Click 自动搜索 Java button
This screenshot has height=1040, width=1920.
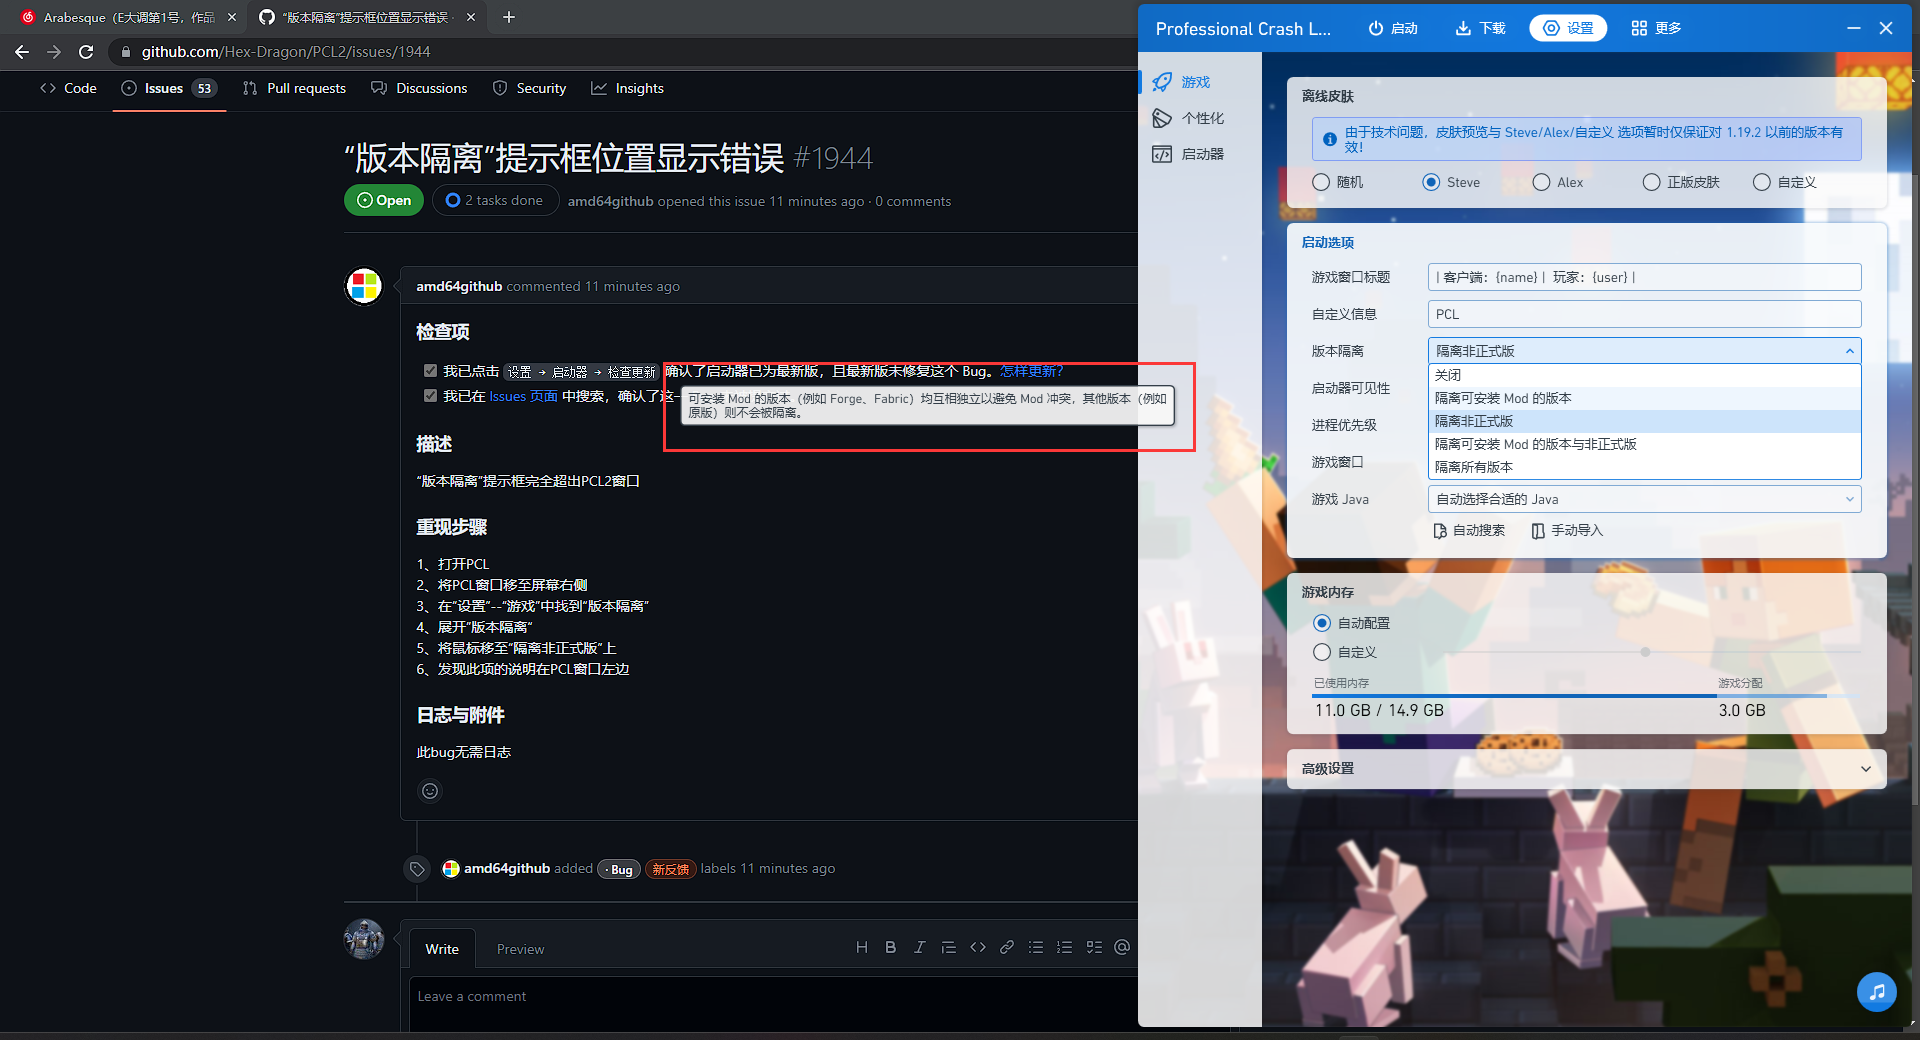(1469, 530)
